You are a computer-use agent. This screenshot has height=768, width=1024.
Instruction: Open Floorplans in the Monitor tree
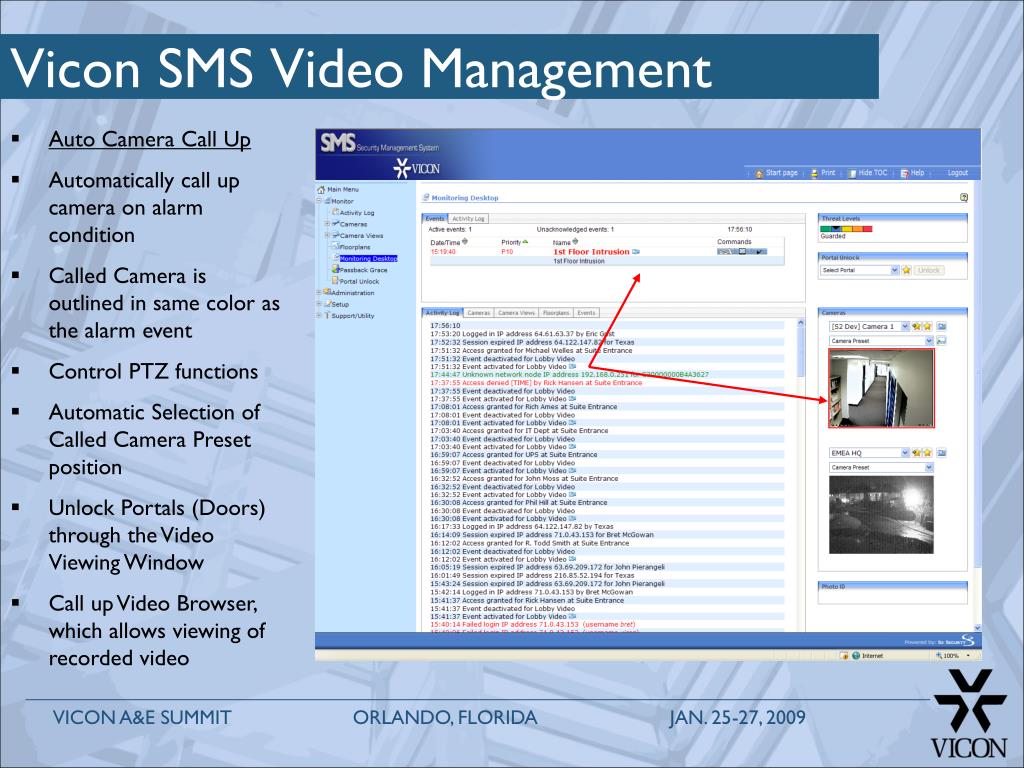pos(355,247)
